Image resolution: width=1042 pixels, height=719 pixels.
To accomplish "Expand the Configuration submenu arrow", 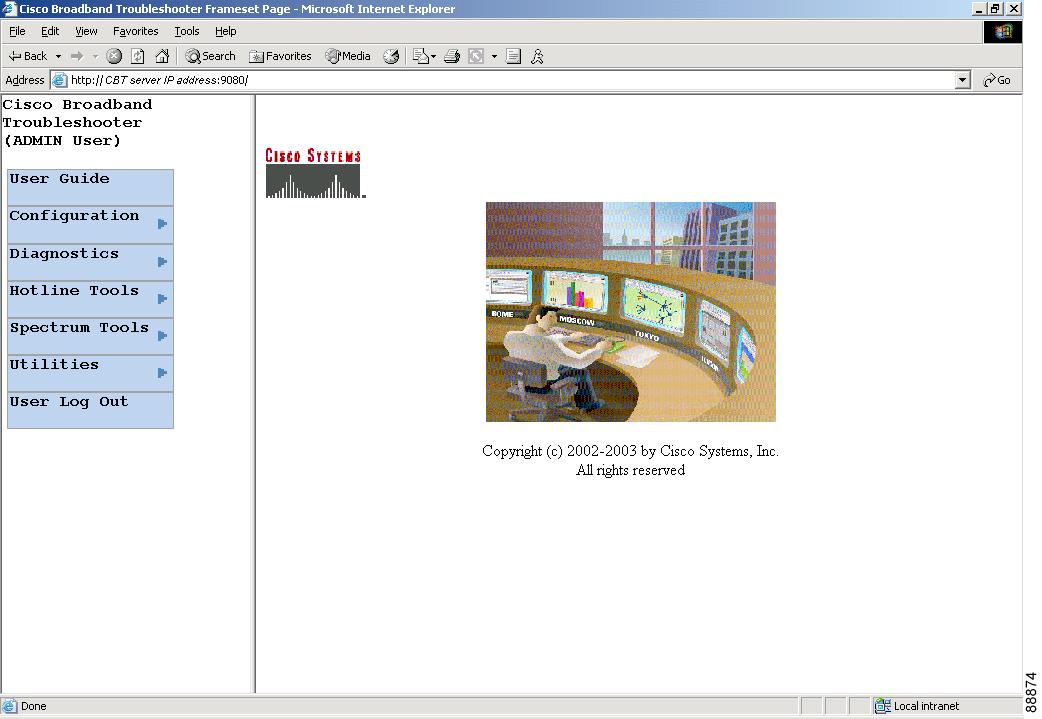I will [x=162, y=224].
